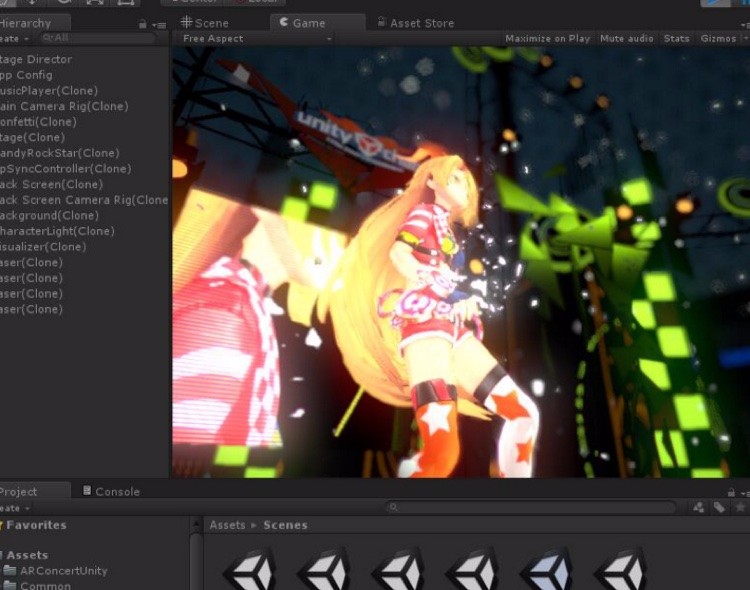Switch to the Console tab

click(x=111, y=491)
